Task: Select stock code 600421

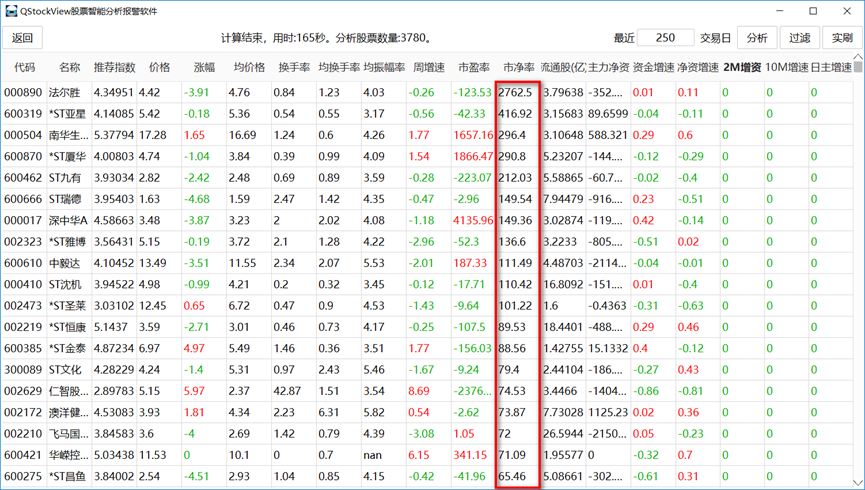Action: (x=23, y=455)
